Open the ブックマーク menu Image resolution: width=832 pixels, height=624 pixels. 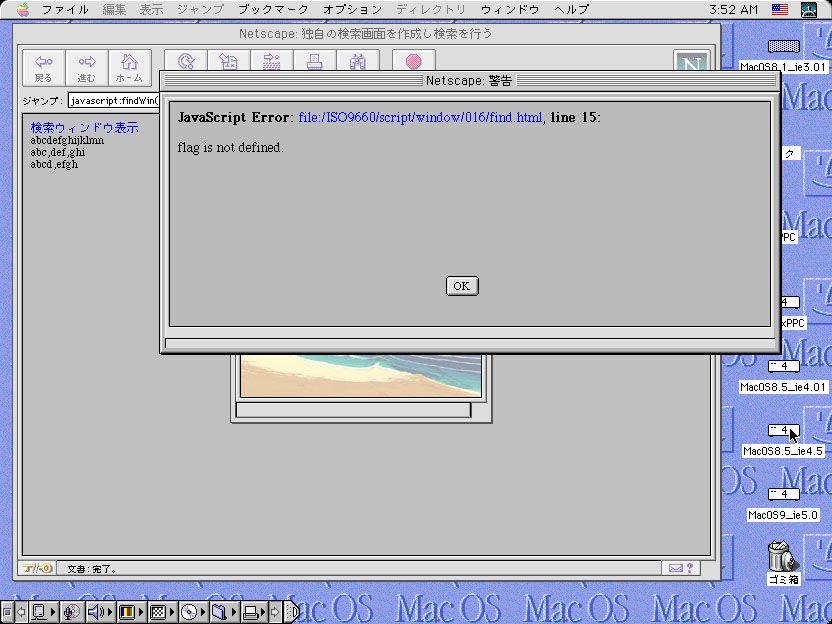pos(273,10)
